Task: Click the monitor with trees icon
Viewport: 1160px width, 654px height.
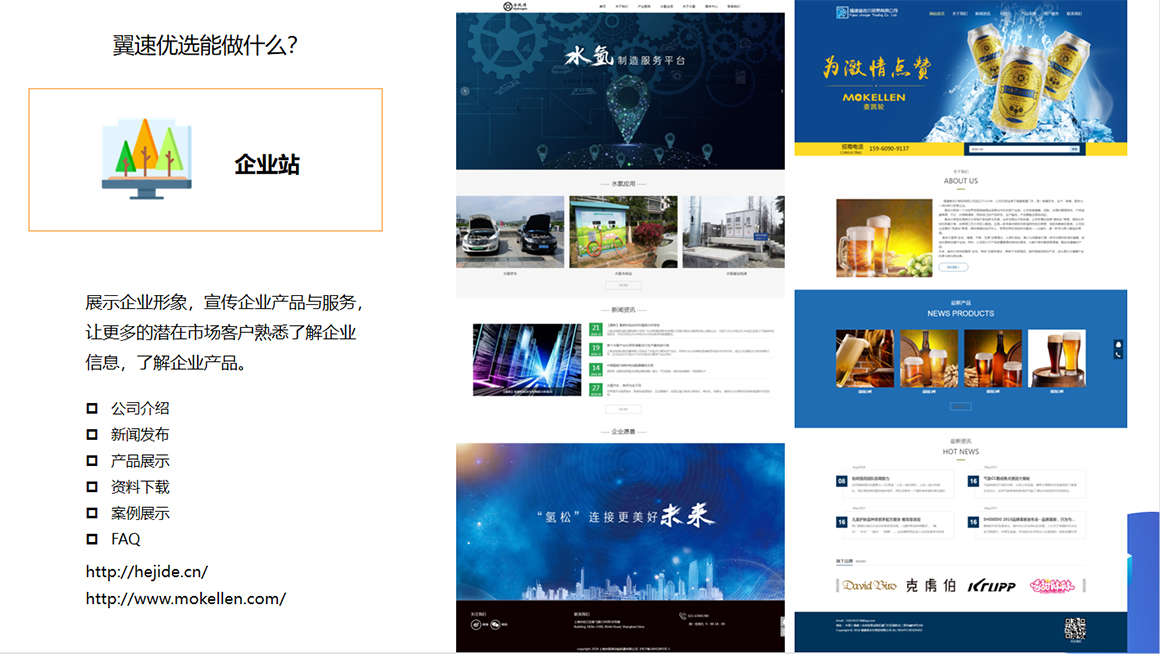Action: tap(146, 158)
